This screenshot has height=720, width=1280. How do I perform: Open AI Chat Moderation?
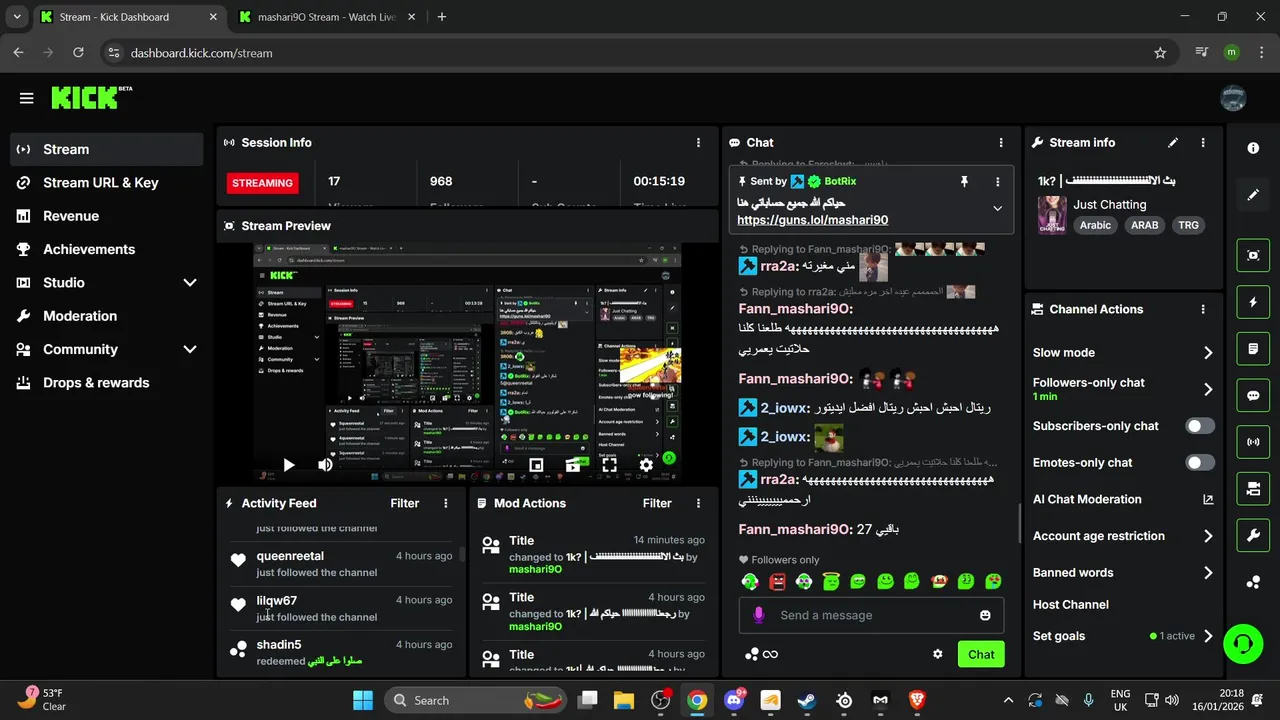pyautogui.click(x=1123, y=499)
